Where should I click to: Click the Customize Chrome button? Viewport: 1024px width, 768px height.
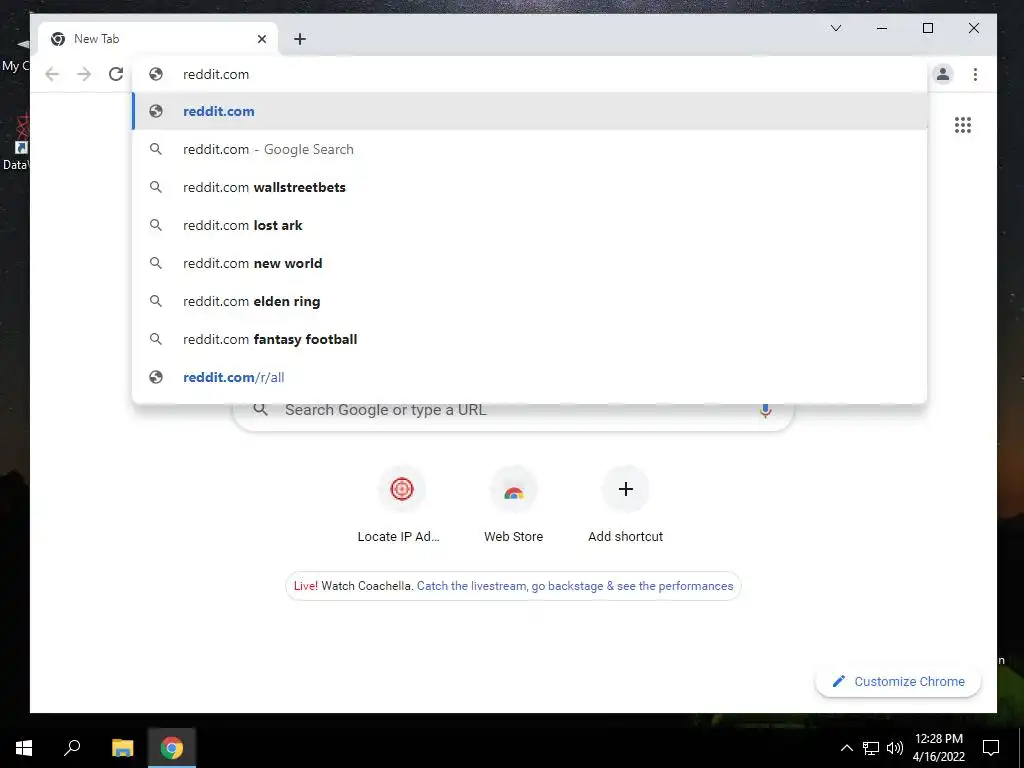click(x=898, y=681)
